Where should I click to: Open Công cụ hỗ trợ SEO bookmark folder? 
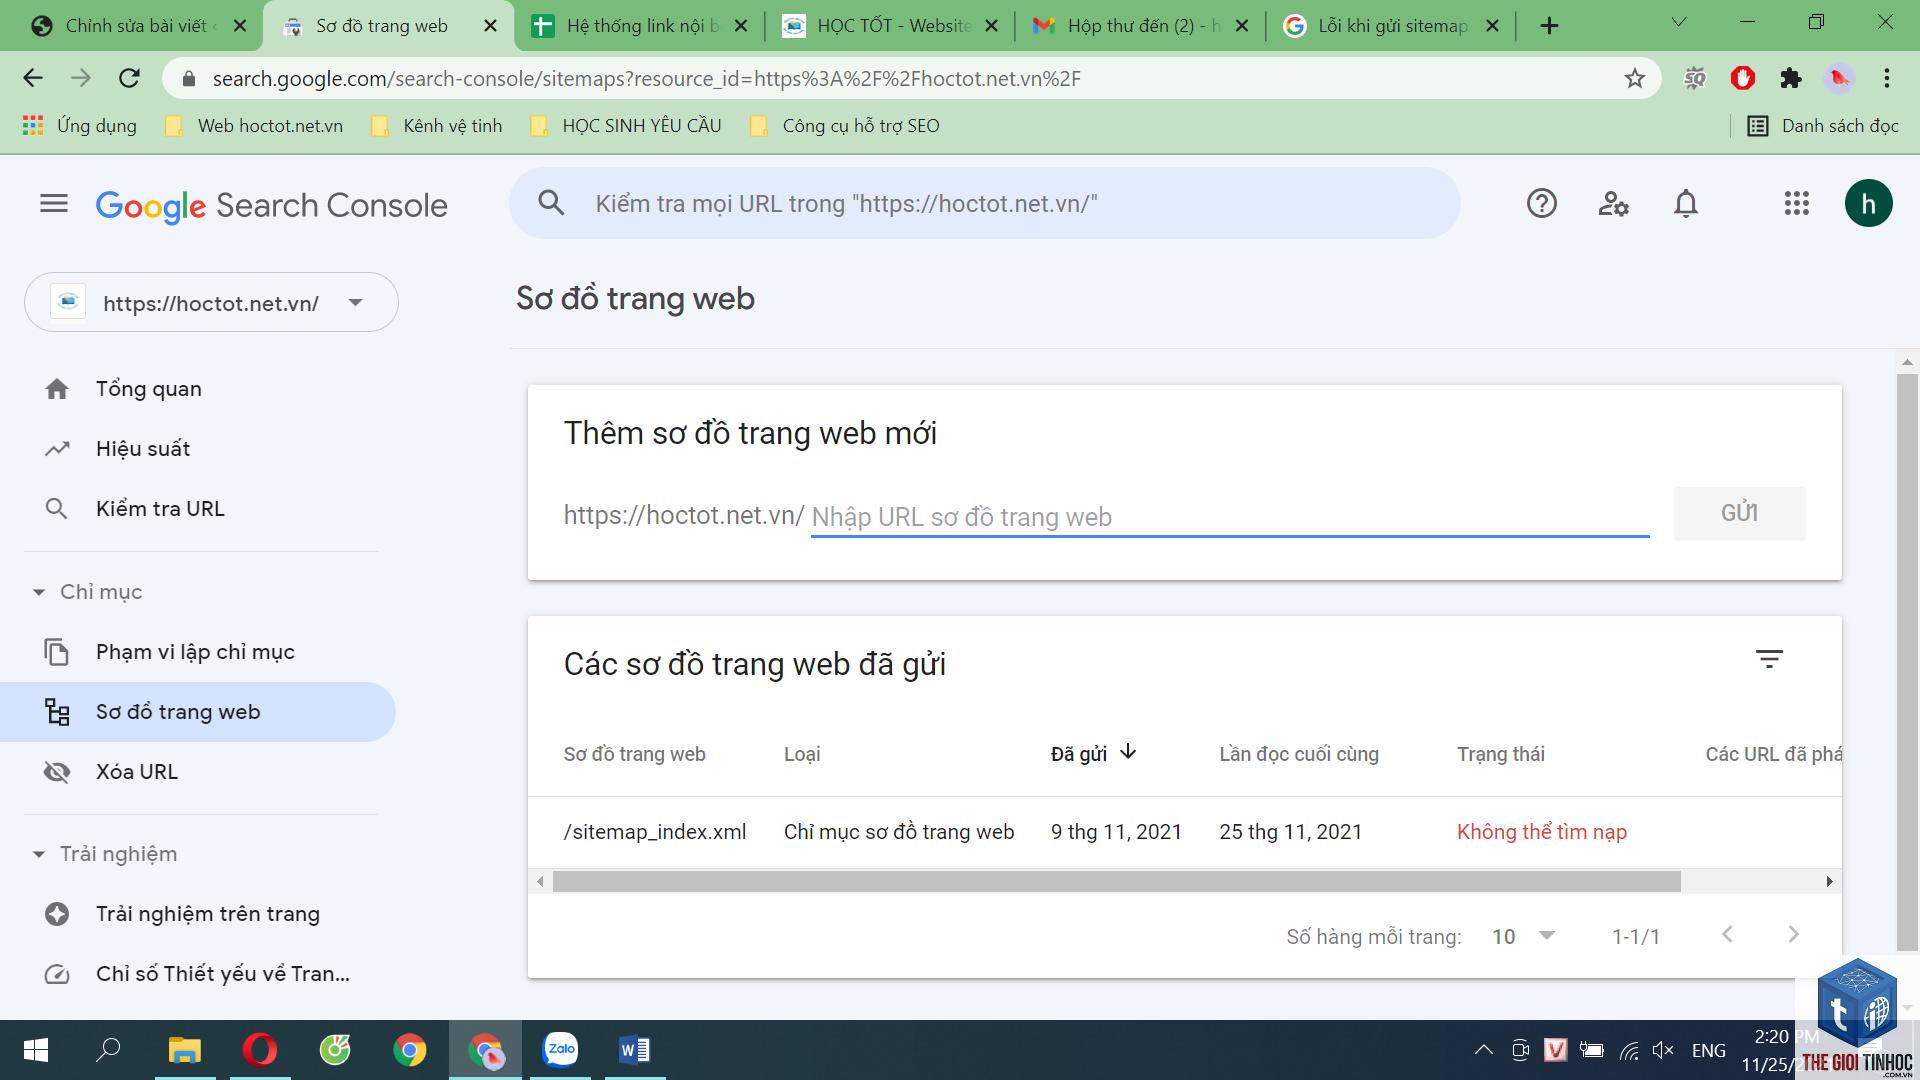pyautogui.click(x=846, y=126)
